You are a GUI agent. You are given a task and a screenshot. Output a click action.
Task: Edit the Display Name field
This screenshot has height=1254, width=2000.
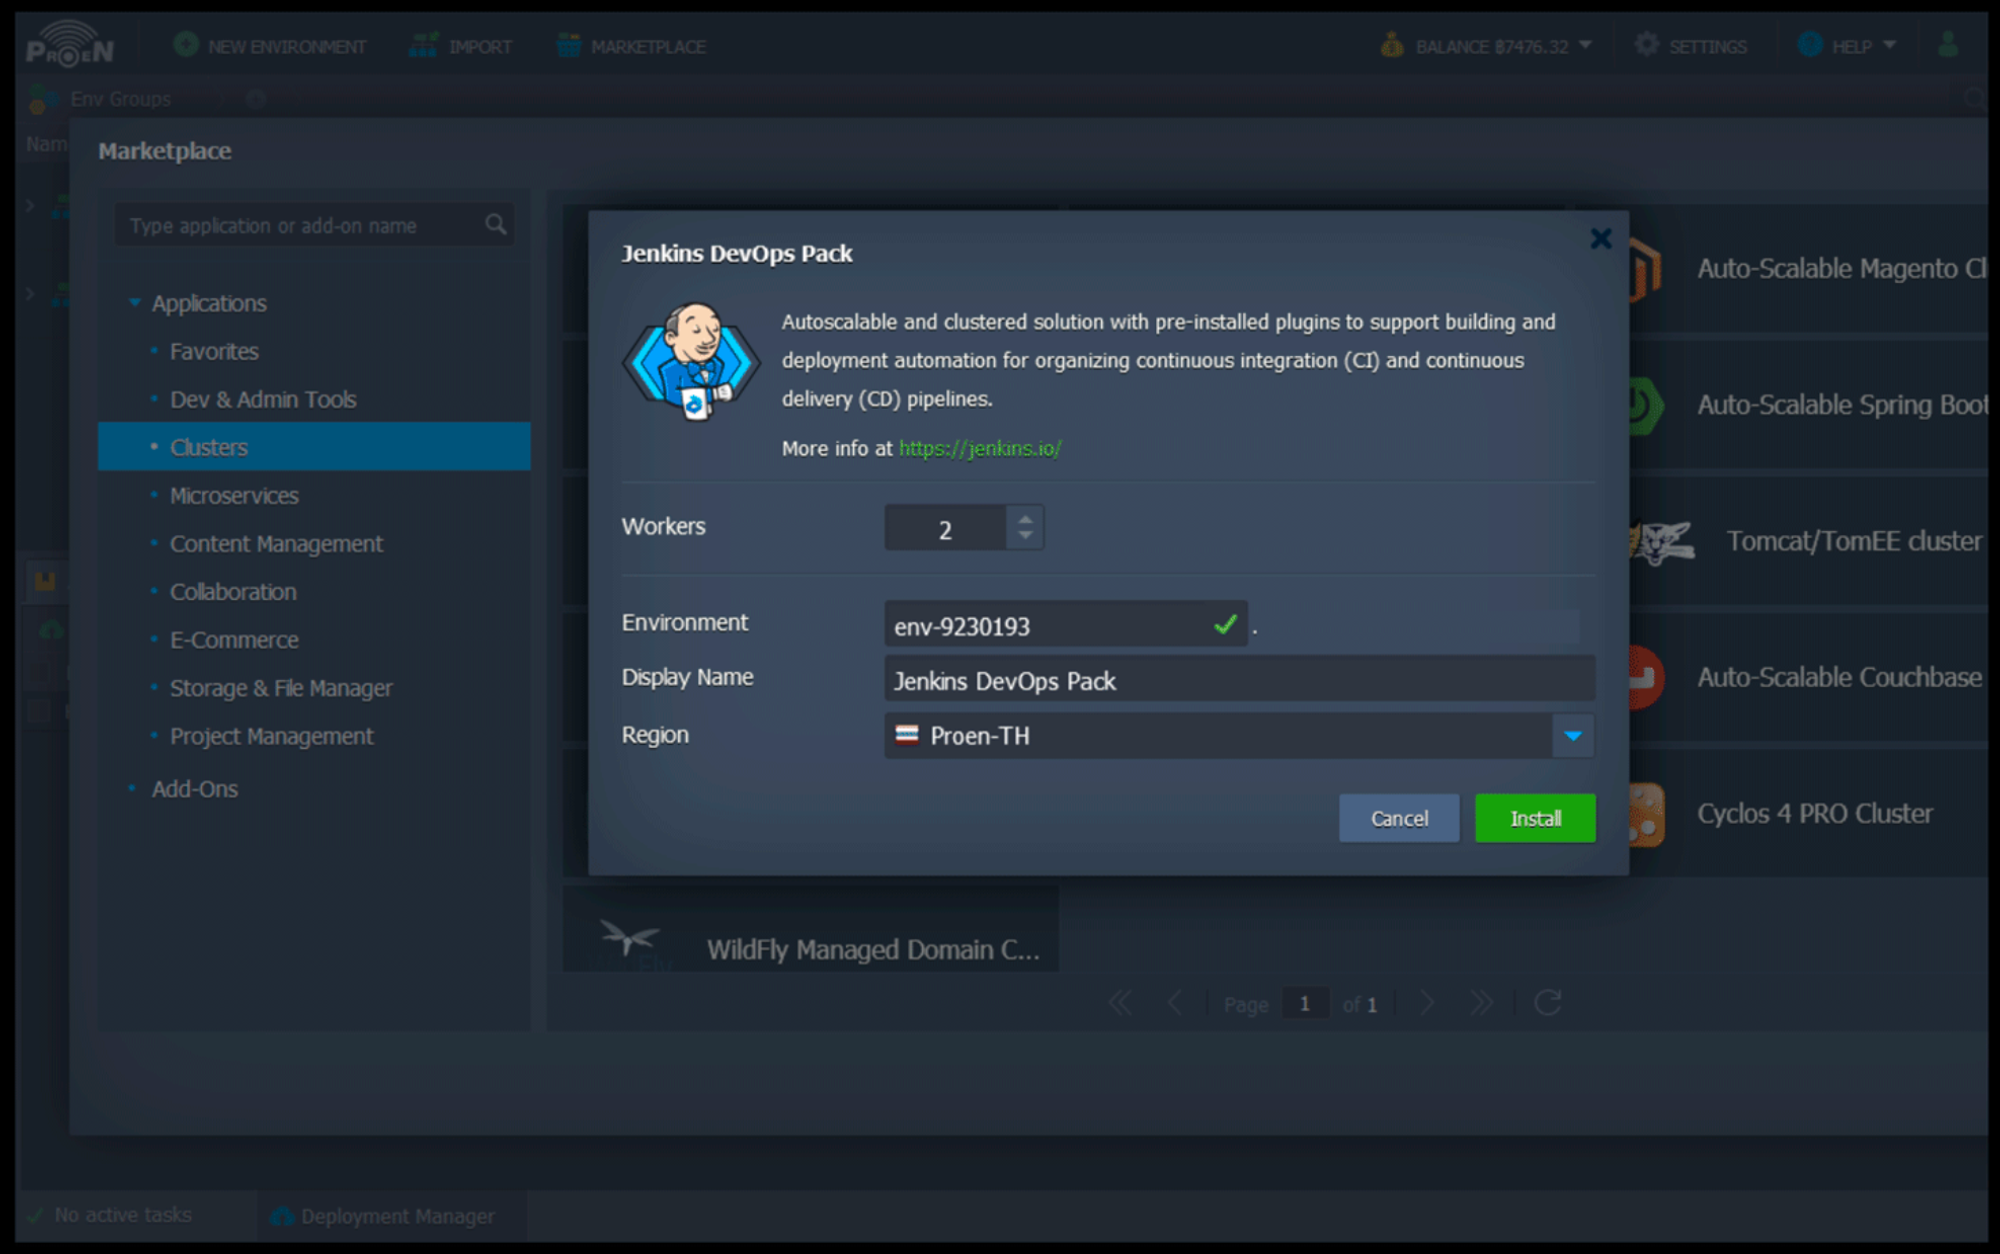tap(1239, 680)
